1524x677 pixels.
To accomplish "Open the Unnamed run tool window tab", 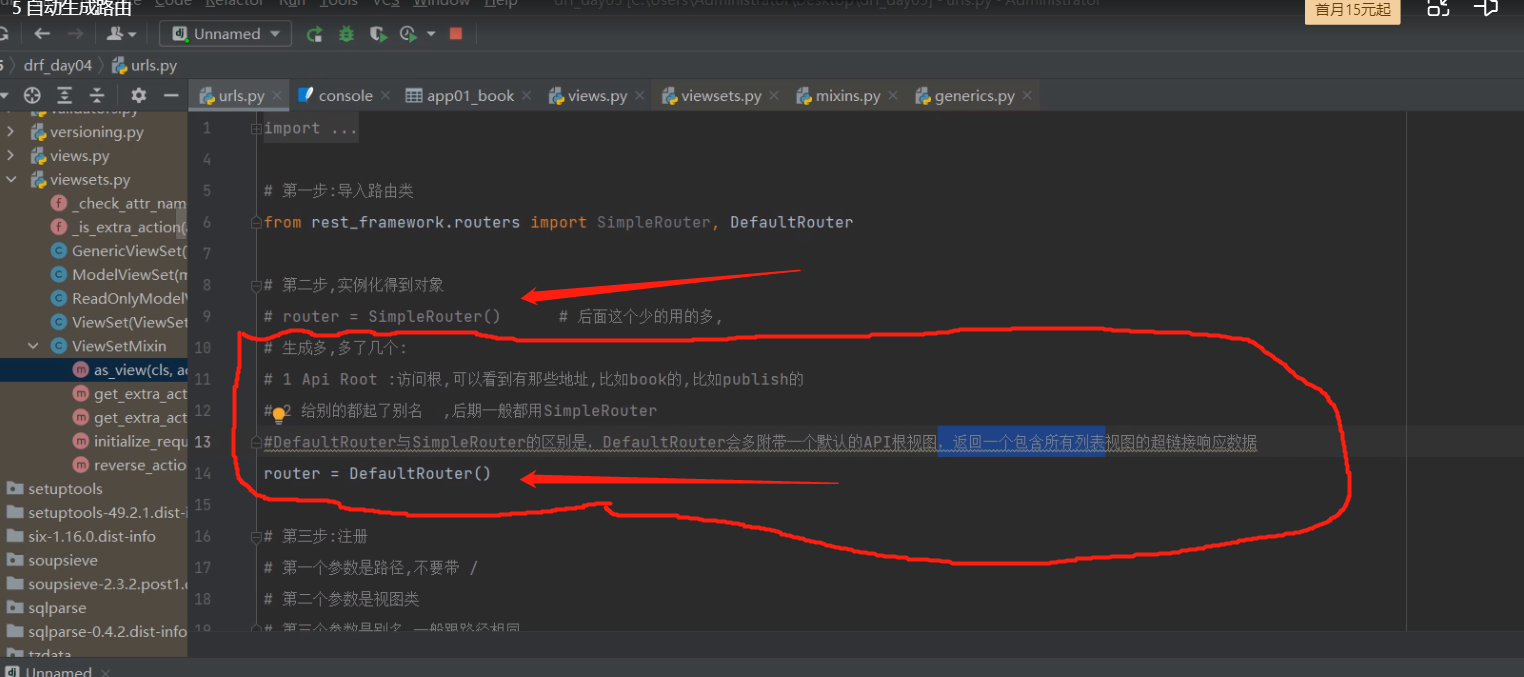I will click(55, 670).
